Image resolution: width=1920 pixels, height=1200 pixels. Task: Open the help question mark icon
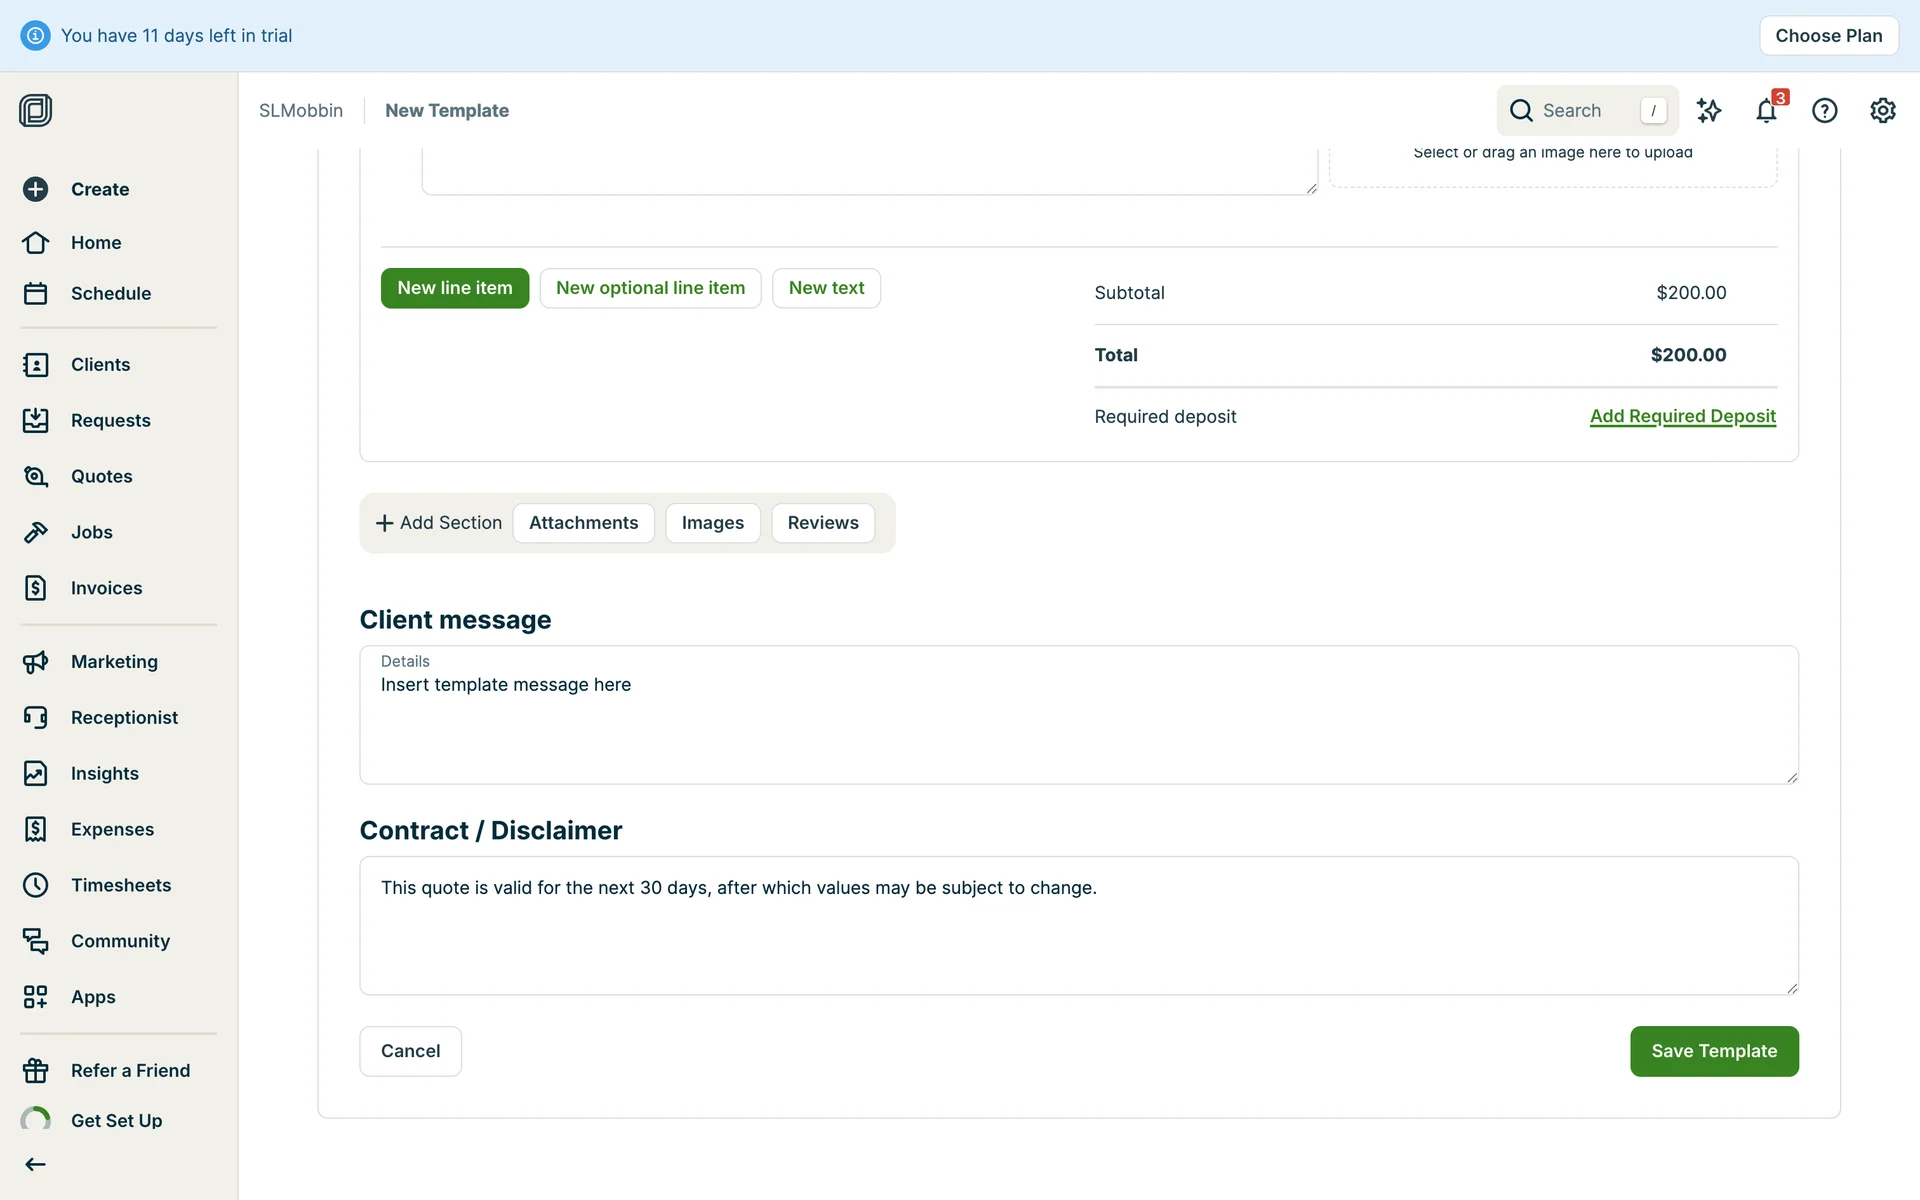(x=1824, y=111)
